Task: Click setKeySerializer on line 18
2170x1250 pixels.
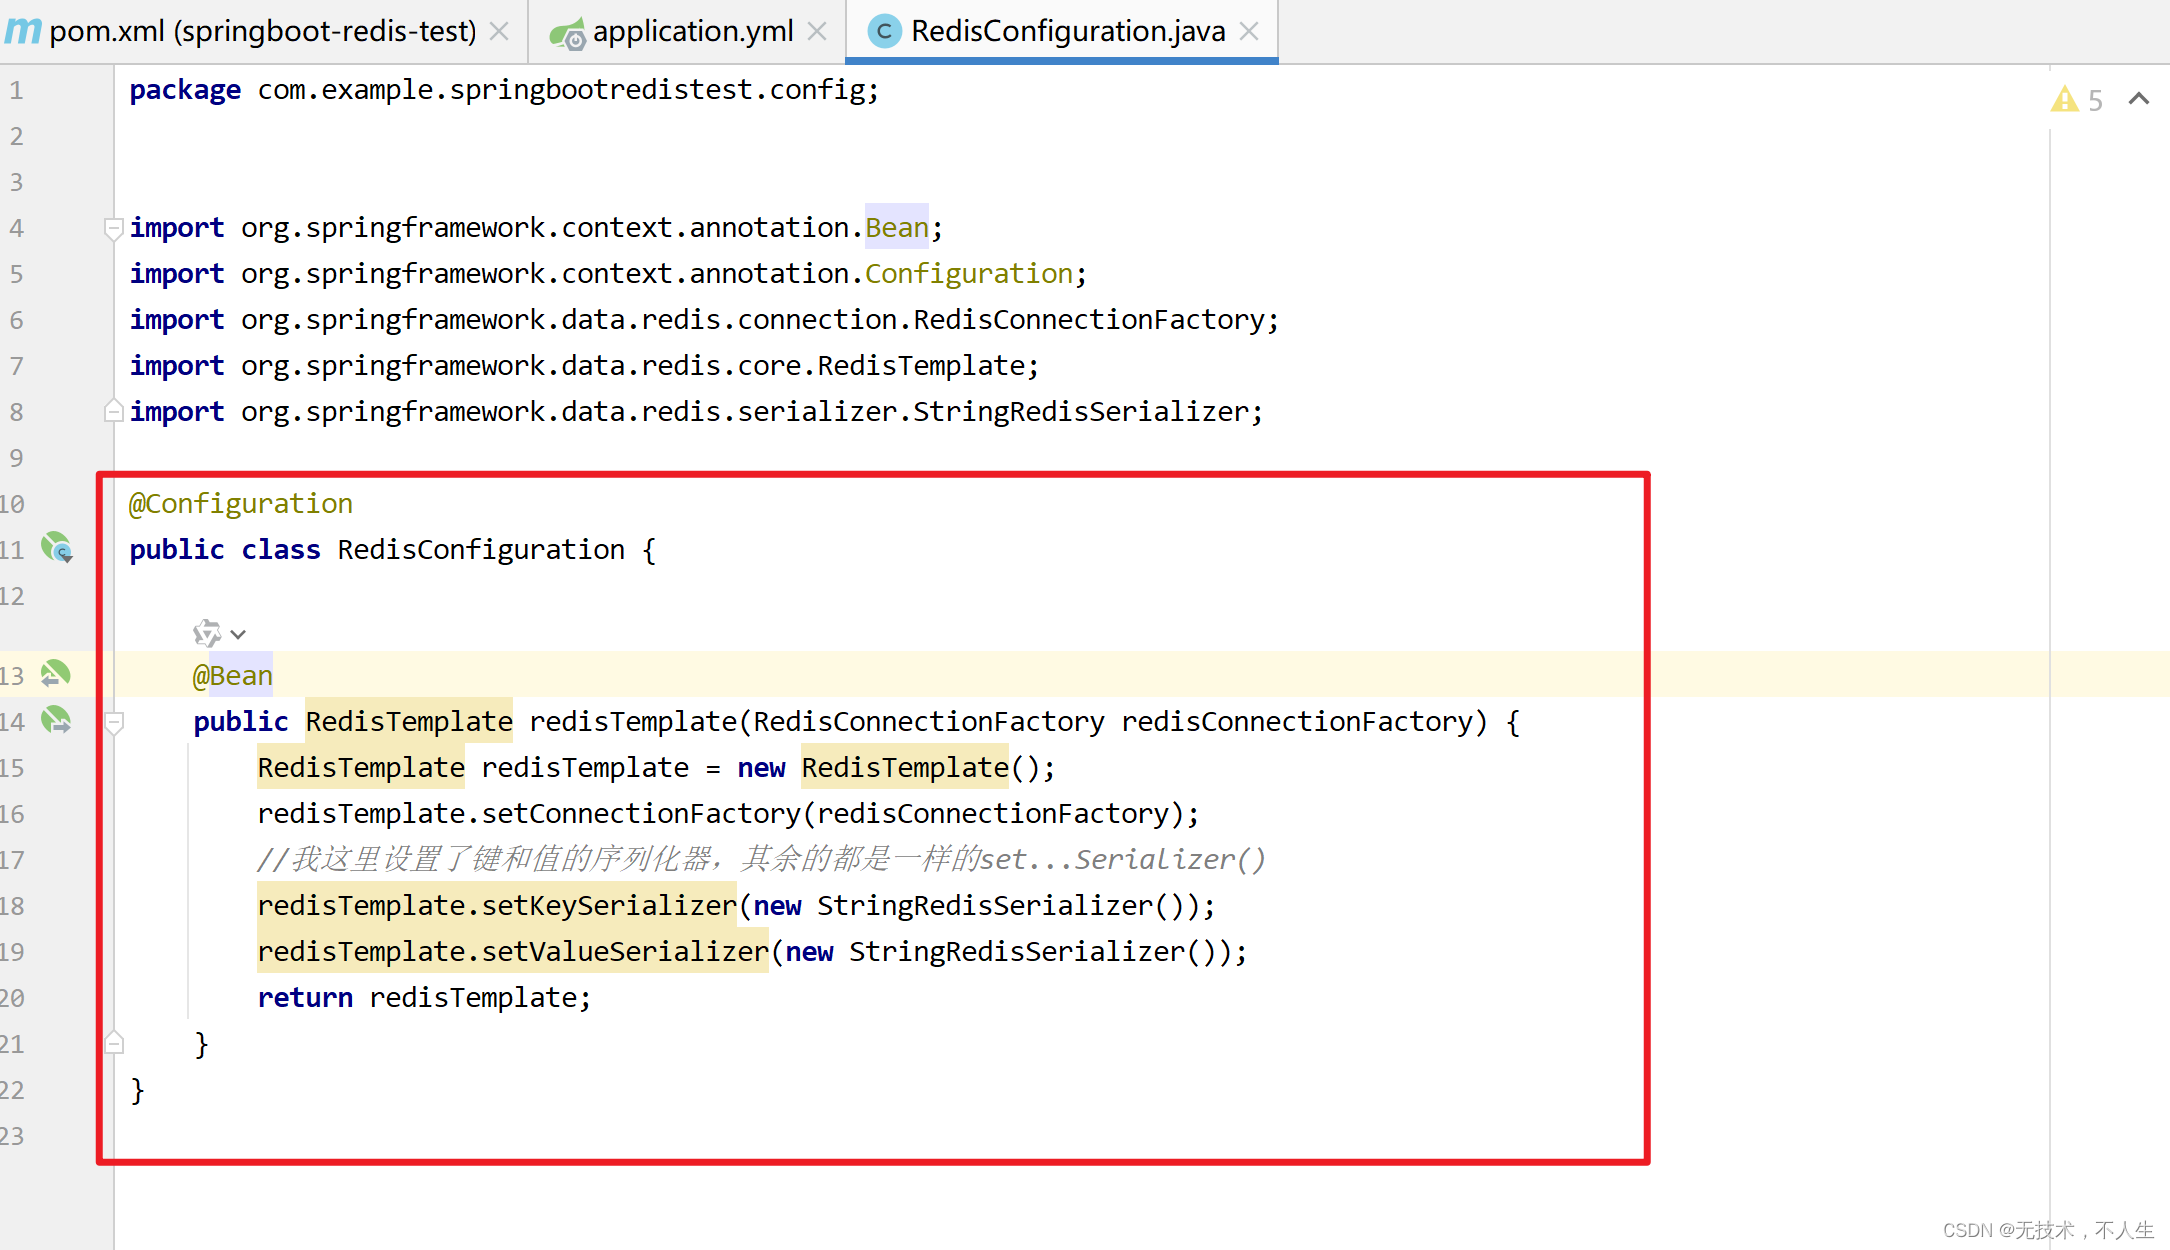Action: [609, 906]
